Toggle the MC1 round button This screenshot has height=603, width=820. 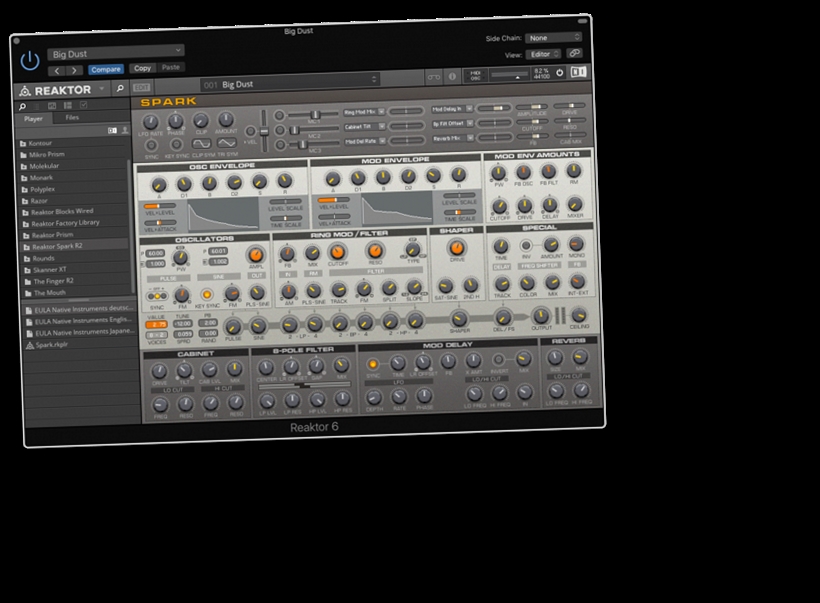coord(279,116)
